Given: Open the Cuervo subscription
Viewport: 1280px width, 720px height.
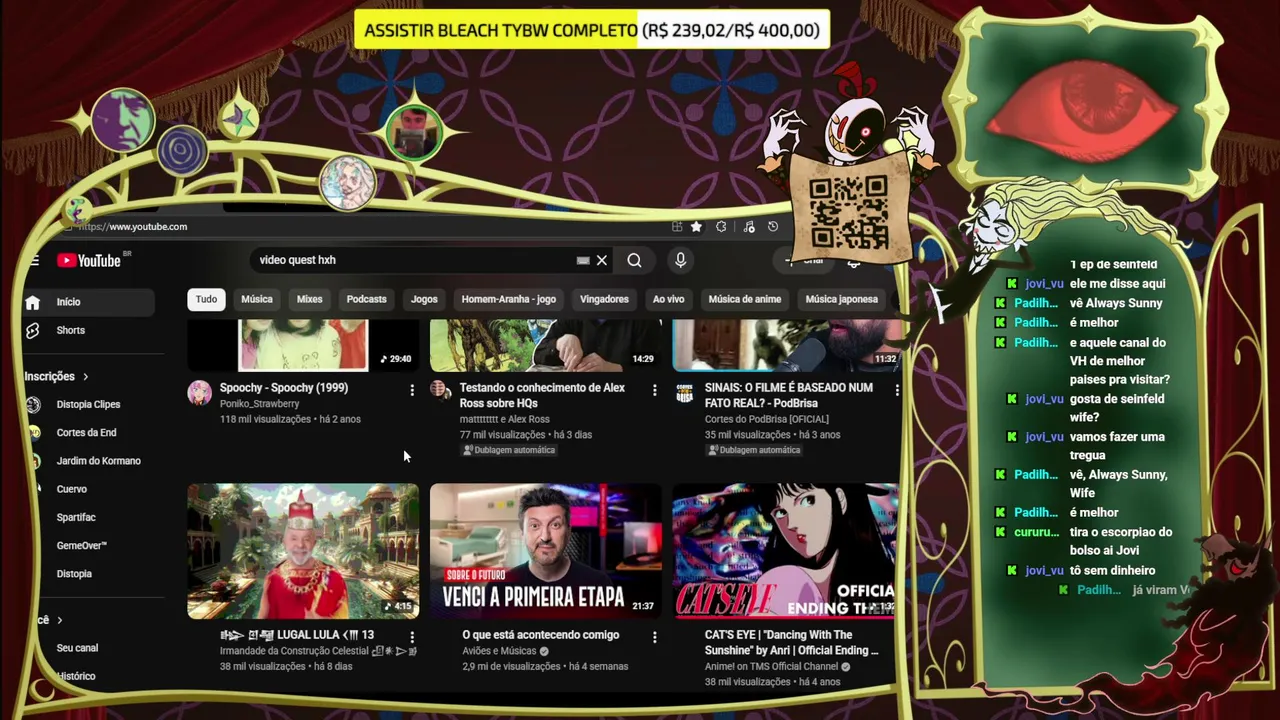Looking at the screenshot, I should 72,489.
